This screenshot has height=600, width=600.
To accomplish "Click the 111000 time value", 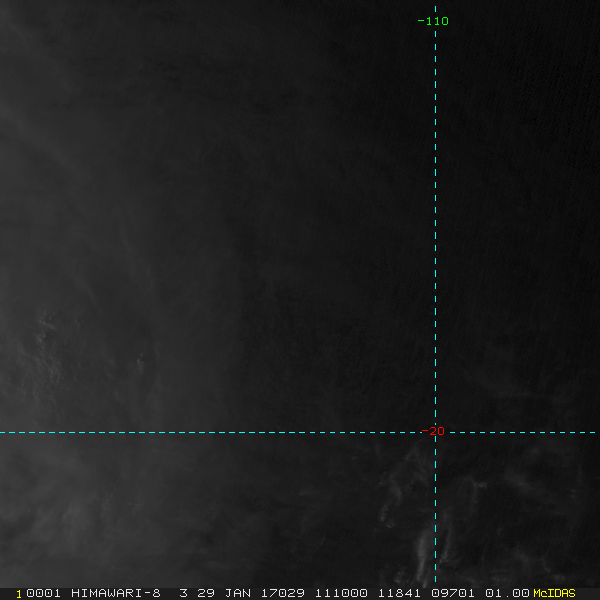I will tap(341, 593).
